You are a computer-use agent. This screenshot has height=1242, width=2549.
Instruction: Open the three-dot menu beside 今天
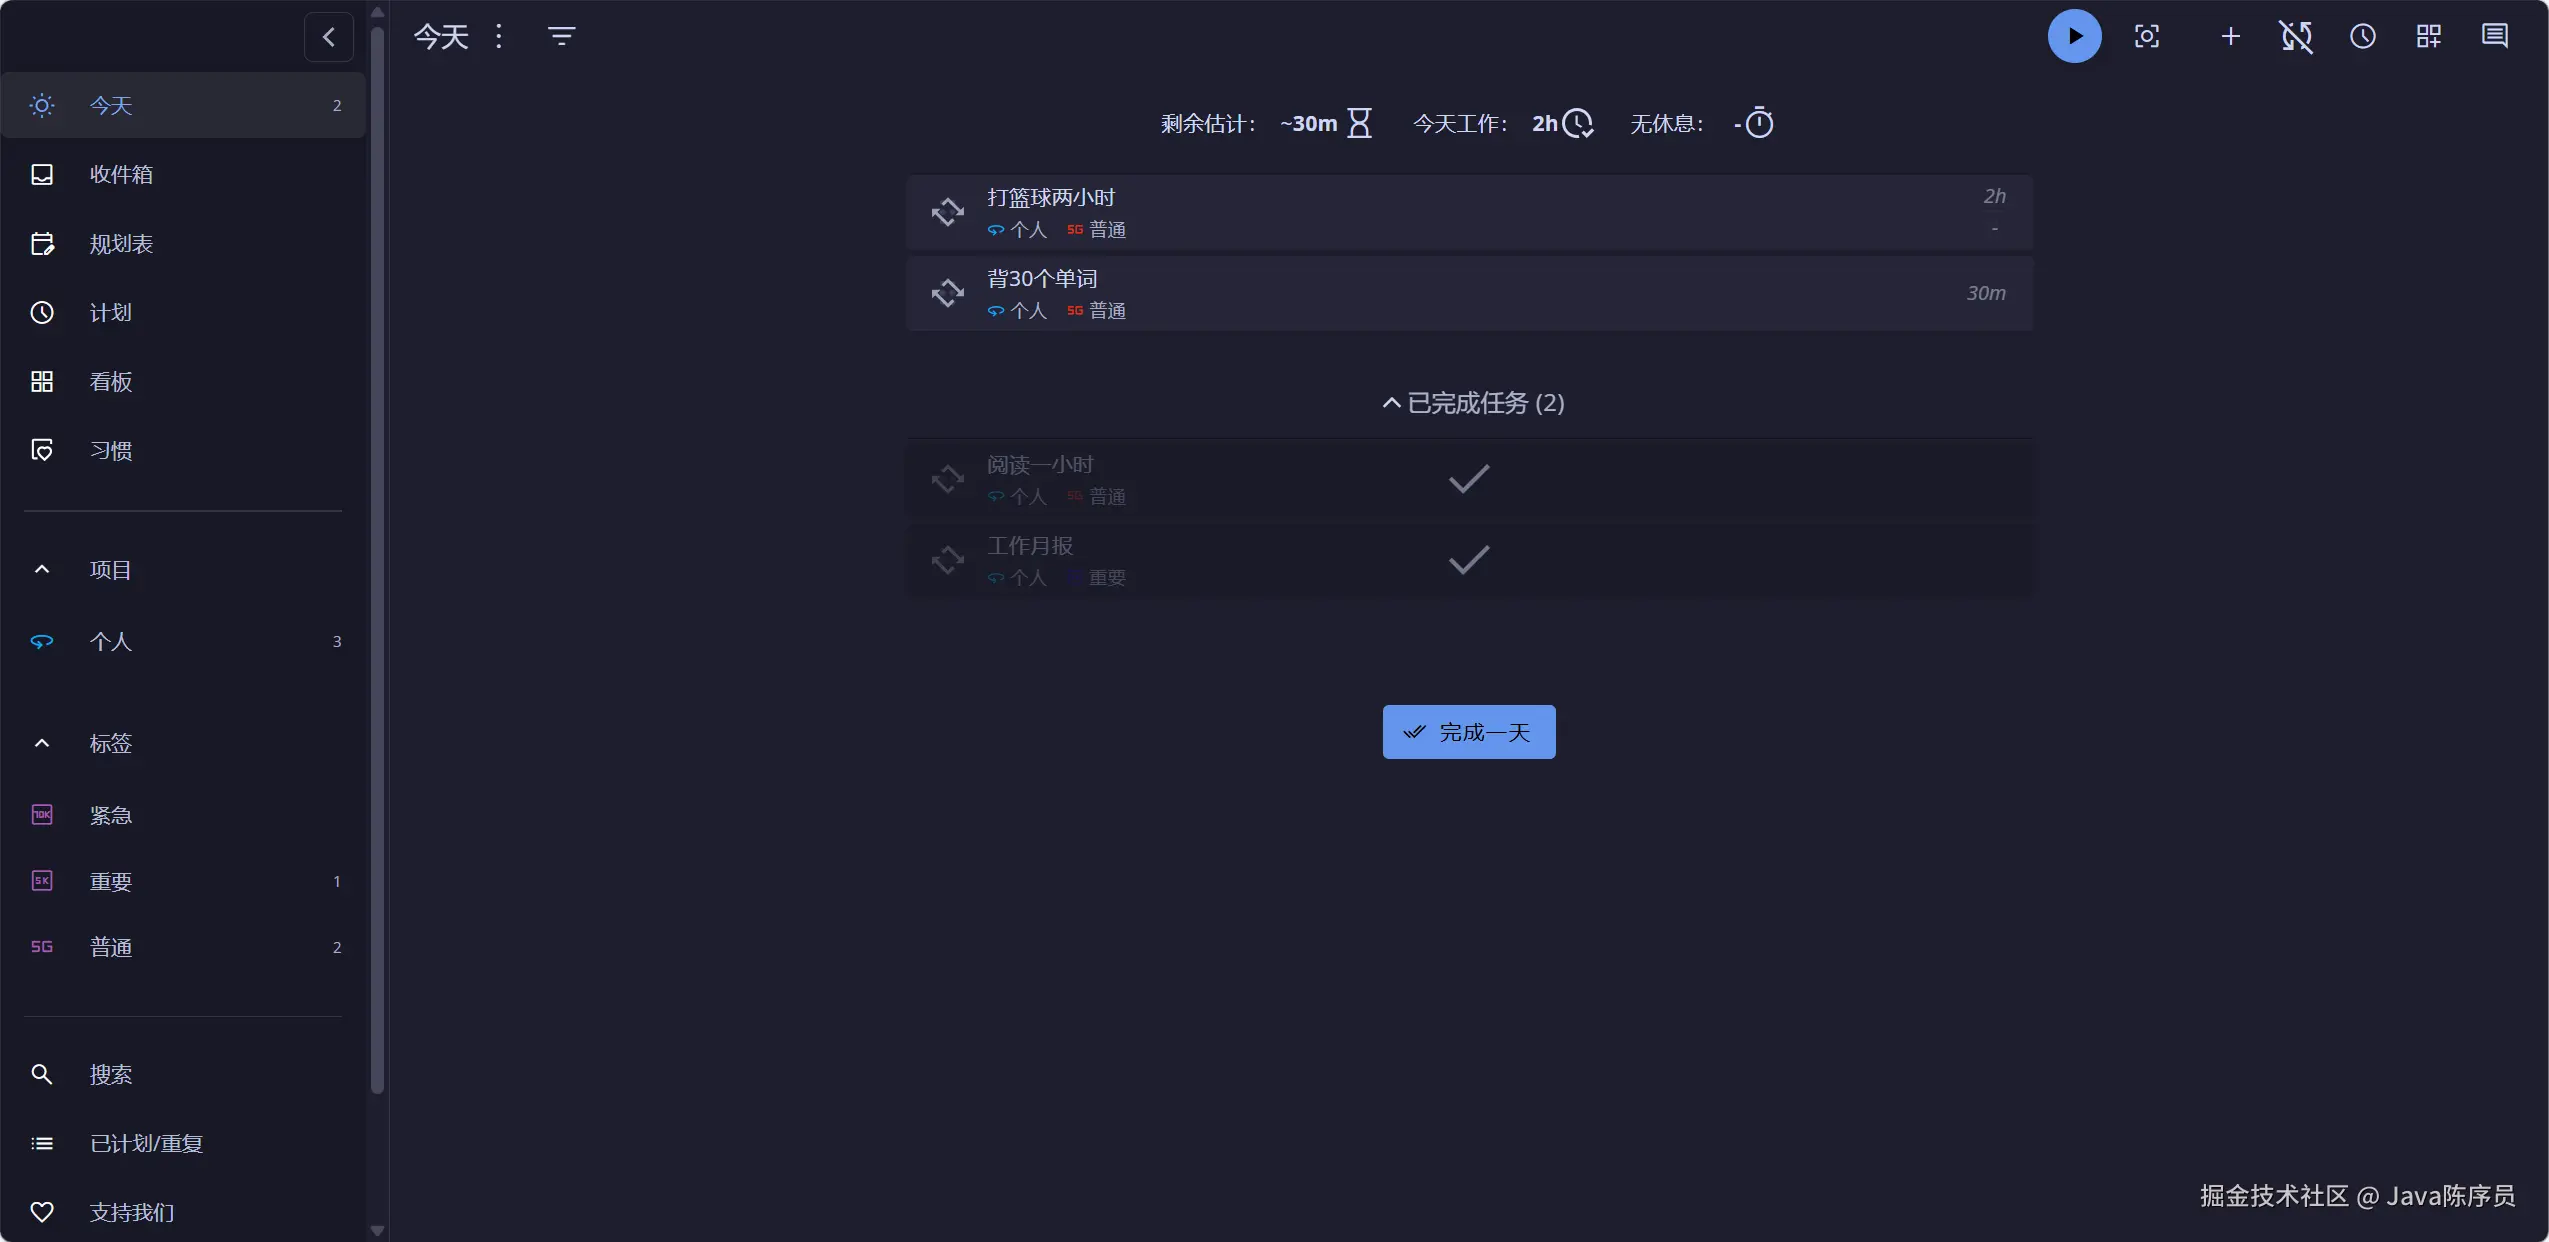pyautogui.click(x=499, y=37)
